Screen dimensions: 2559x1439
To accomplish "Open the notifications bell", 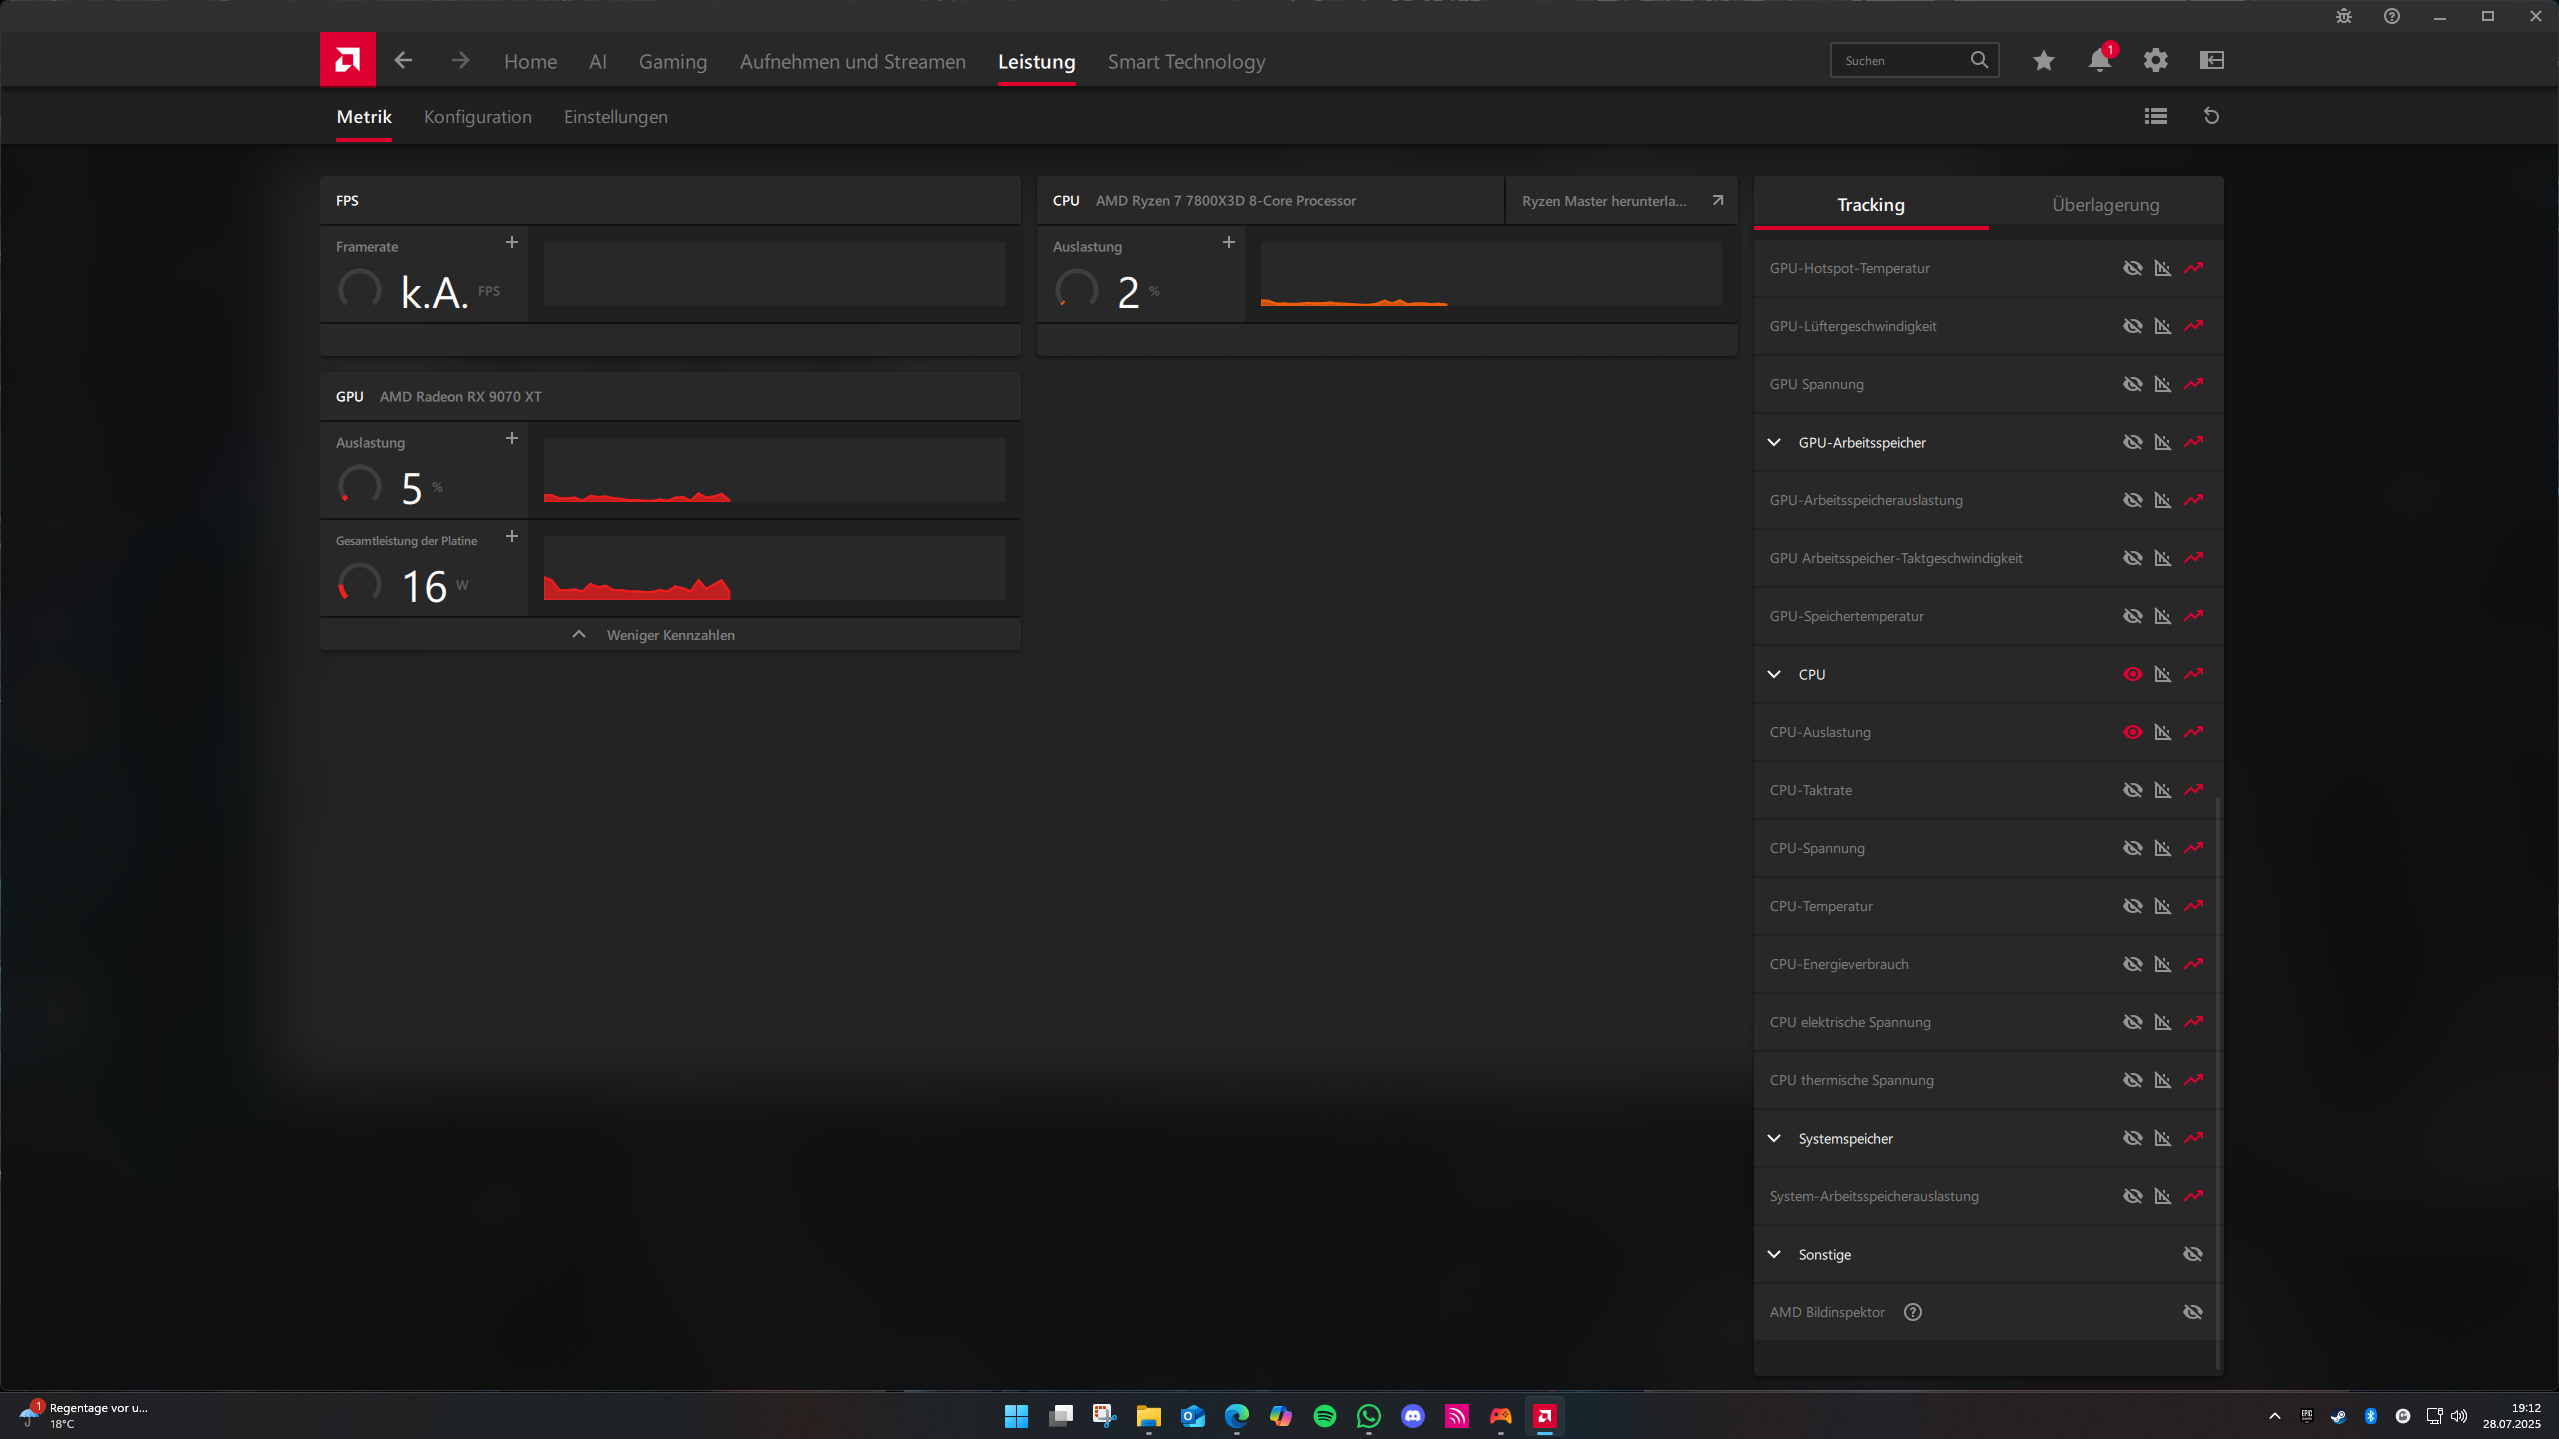I will 2099,60.
